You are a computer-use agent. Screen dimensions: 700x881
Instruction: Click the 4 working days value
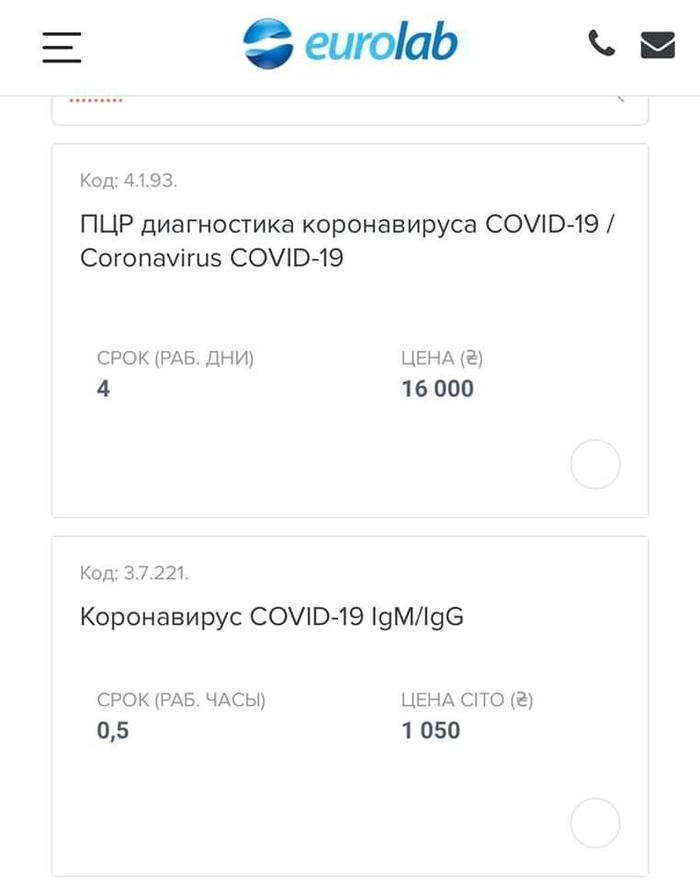pyautogui.click(x=103, y=389)
